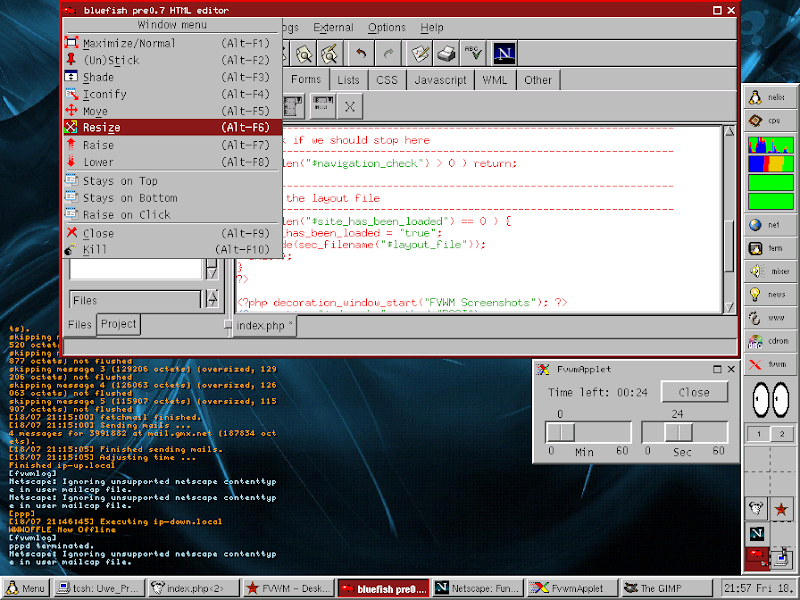This screenshot has height=600, width=800.
Task: Switch to desk 1 in the pager
Action: [758, 434]
